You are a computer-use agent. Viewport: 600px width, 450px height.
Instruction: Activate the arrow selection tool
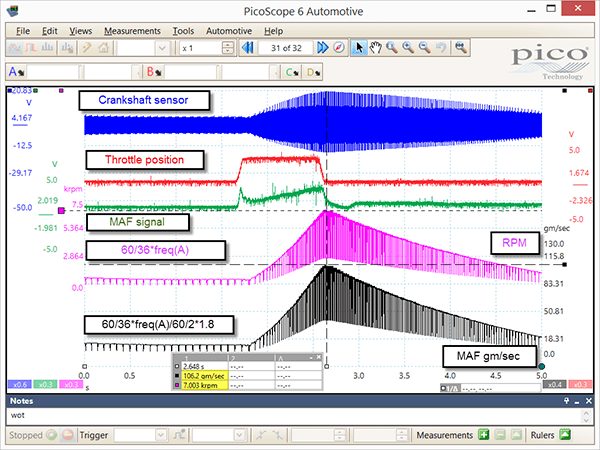(x=359, y=48)
